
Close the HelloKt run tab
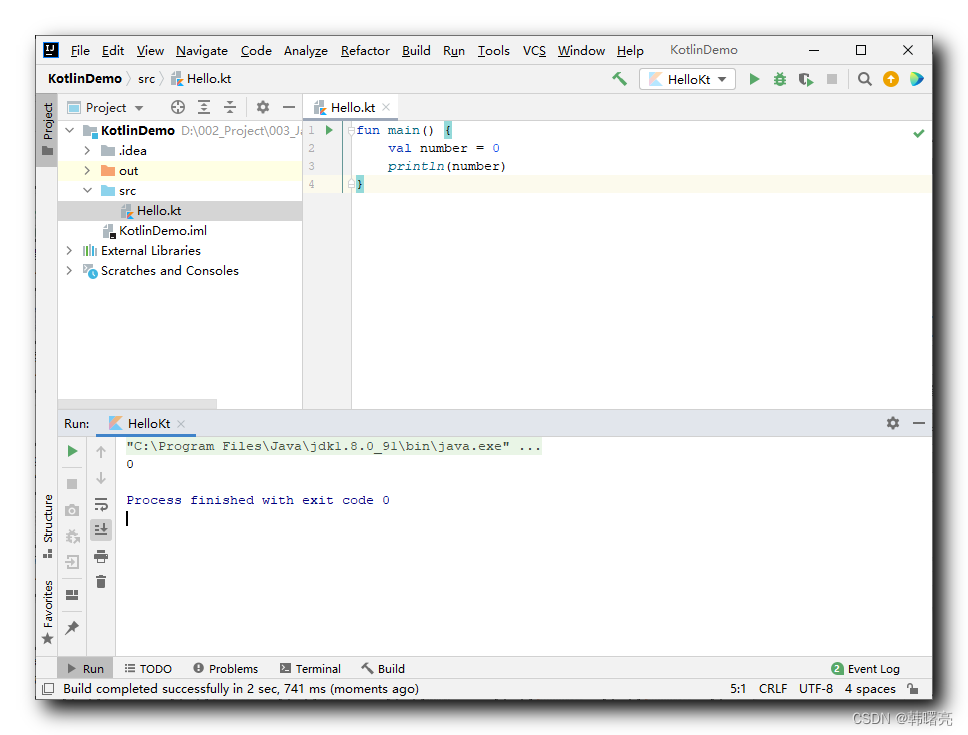181,423
